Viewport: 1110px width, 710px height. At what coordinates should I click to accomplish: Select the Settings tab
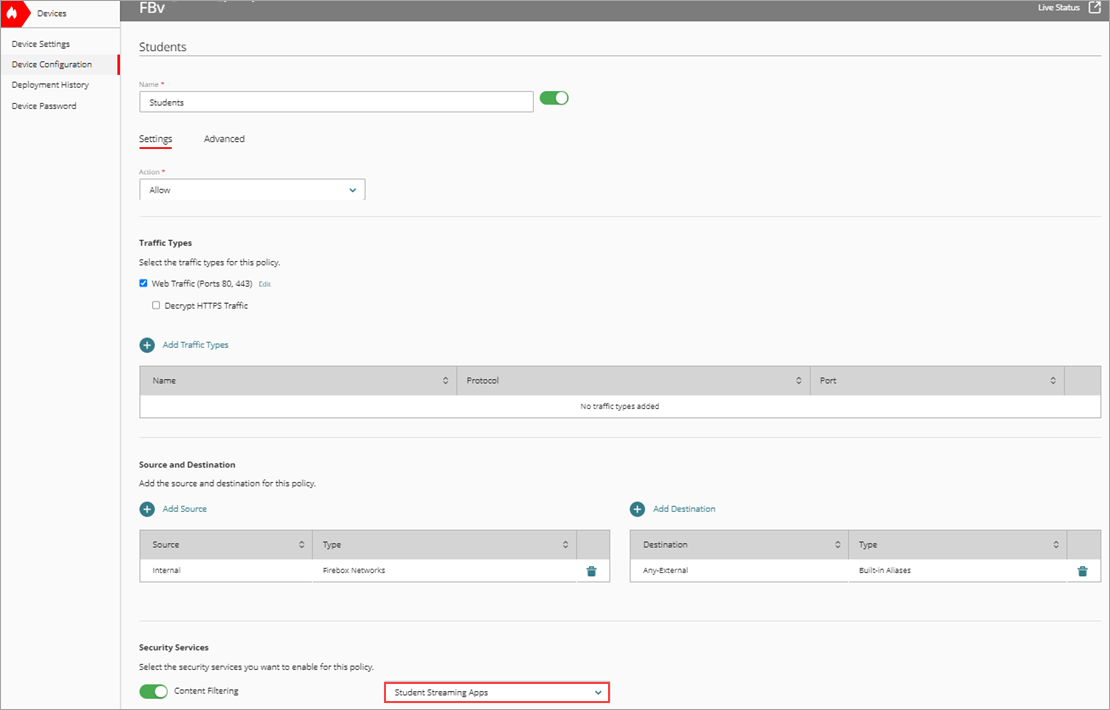(x=156, y=139)
